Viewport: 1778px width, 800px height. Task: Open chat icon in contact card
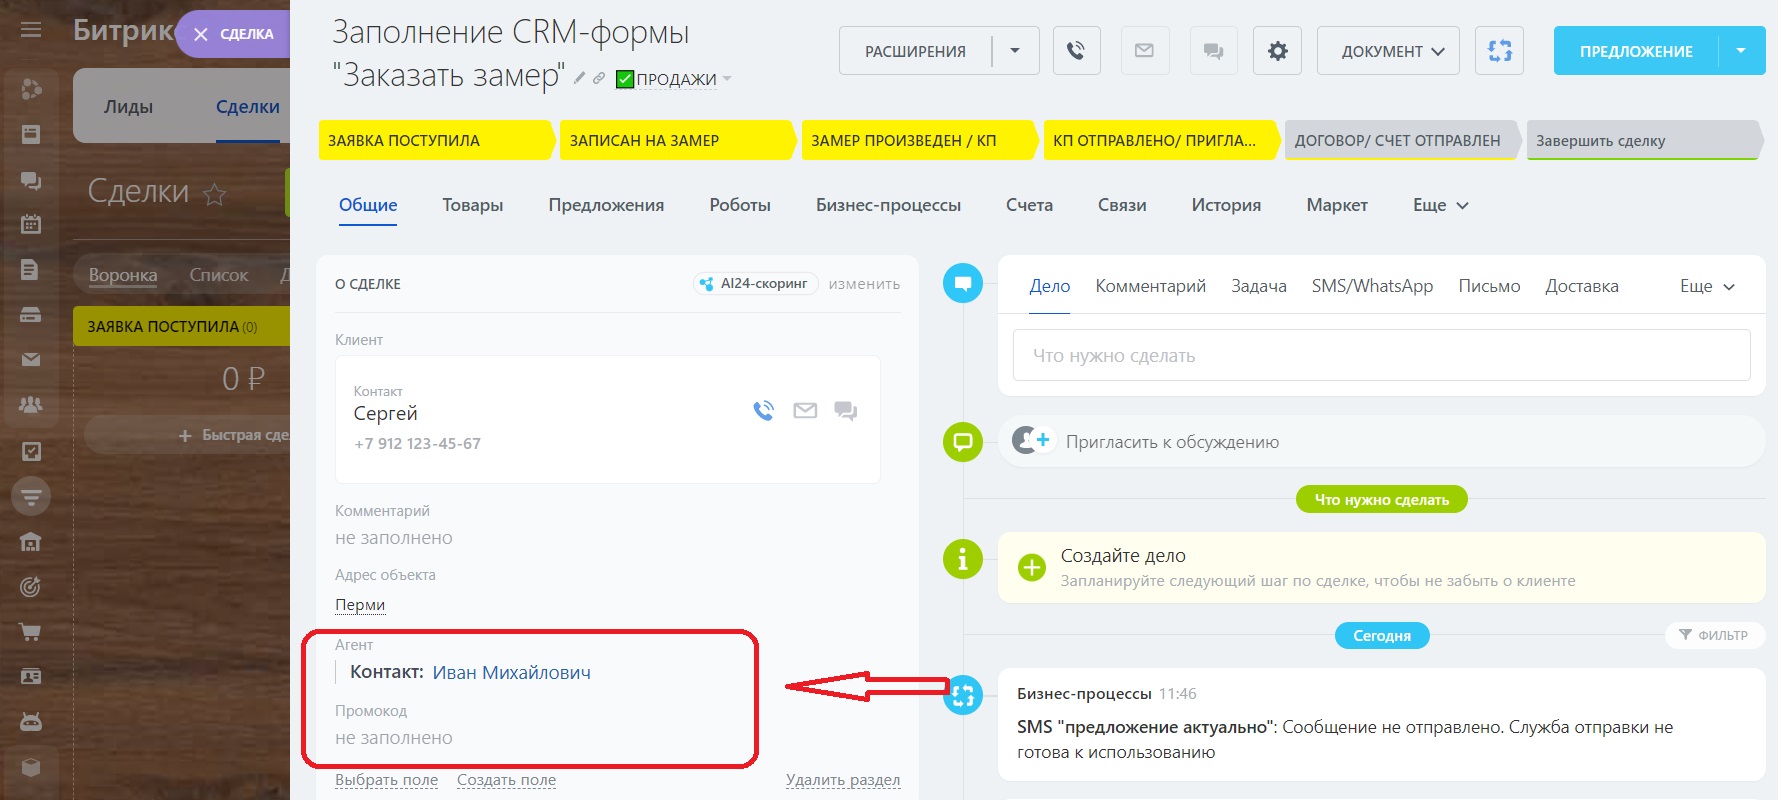coord(846,411)
